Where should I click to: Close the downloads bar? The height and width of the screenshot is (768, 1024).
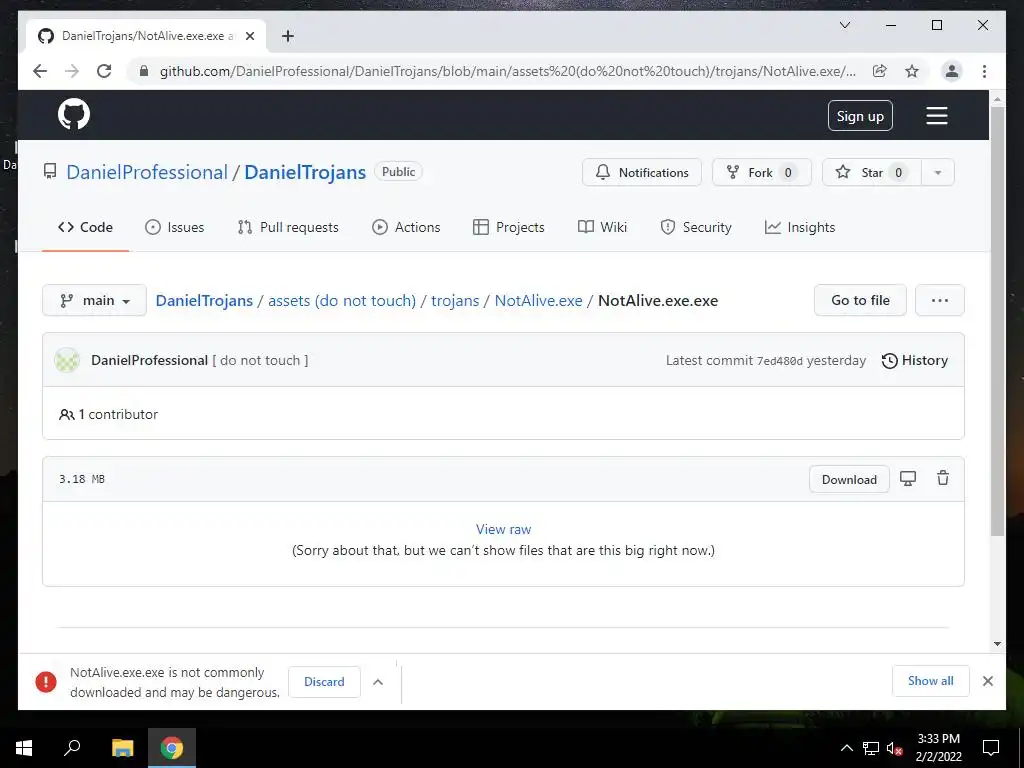coord(987,681)
